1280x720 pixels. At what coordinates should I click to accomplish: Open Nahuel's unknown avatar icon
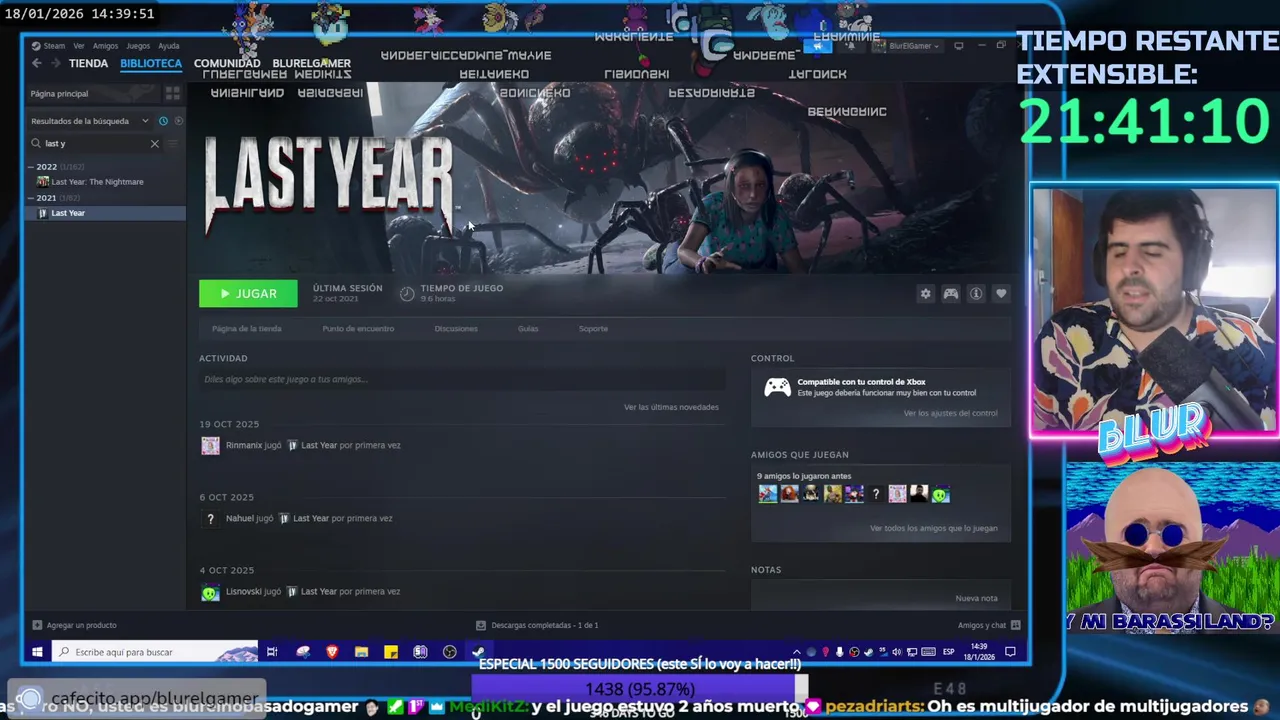[x=210, y=518]
